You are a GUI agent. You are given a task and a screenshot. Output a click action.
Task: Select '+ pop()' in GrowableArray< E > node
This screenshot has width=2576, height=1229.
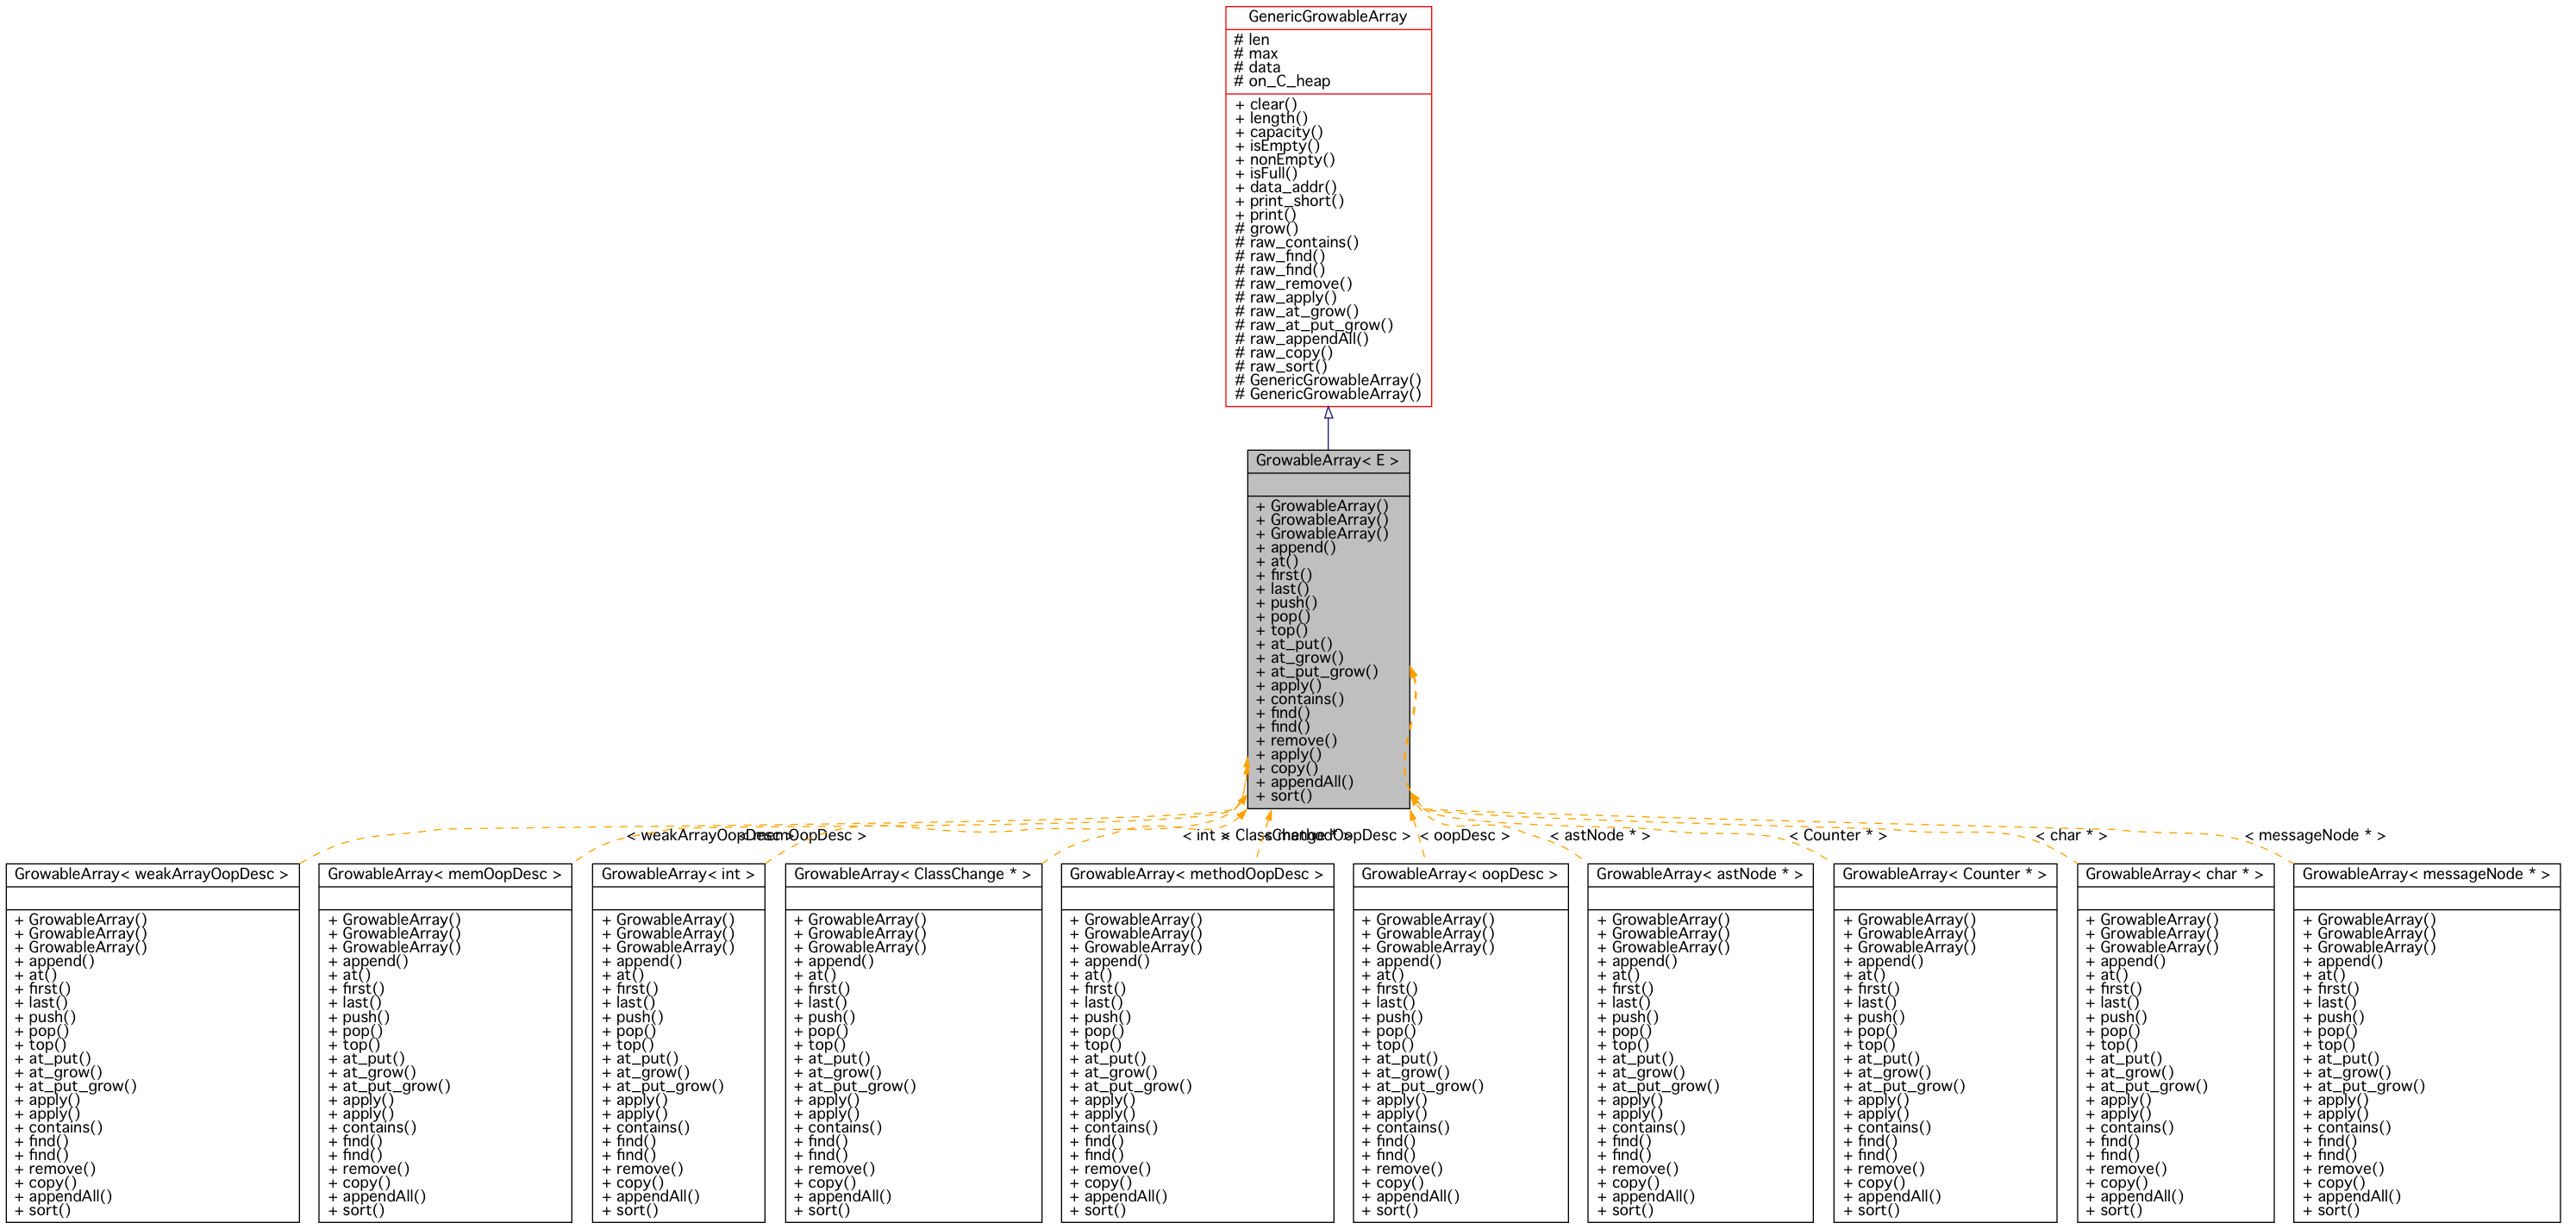pos(1283,617)
